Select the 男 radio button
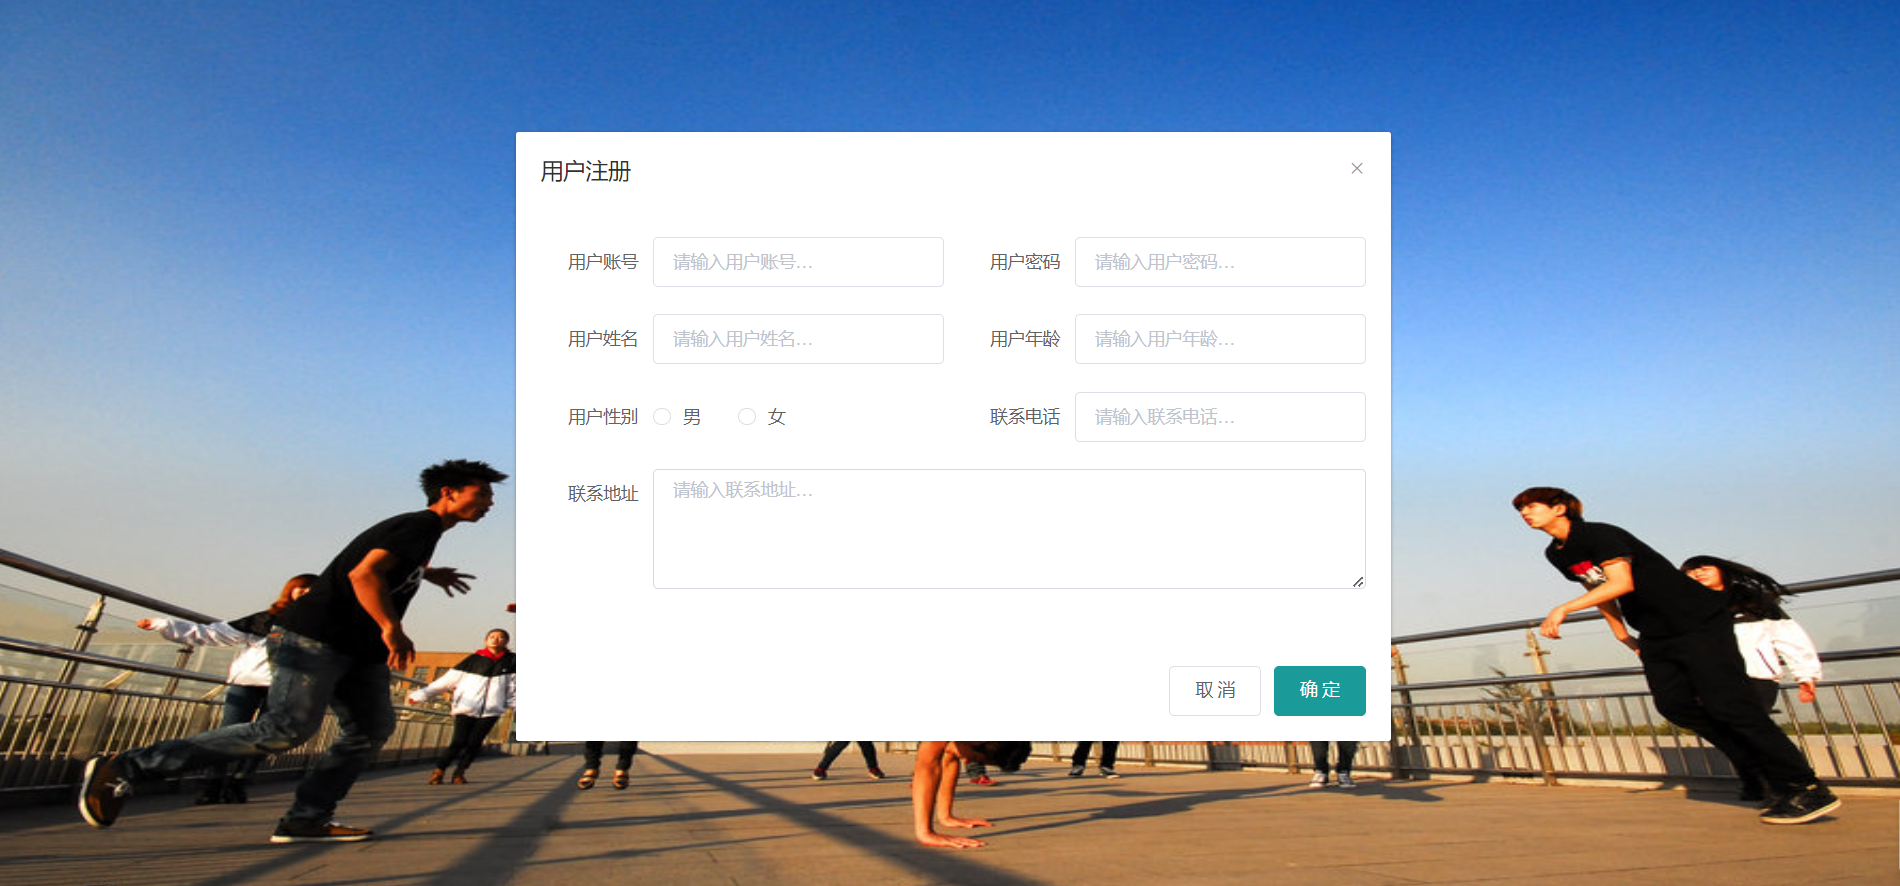The width and height of the screenshot is (1900, 886). 662,416
